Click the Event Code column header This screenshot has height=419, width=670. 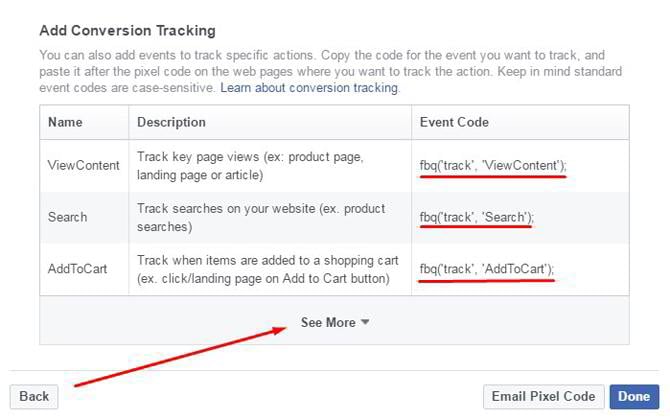click(x=456, y=122)
